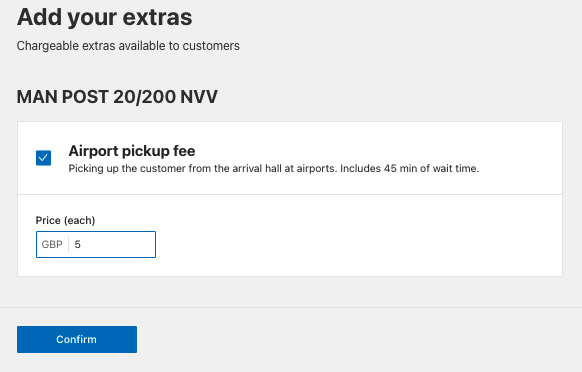
Task: Click the Price (each) label
Action: point(65,220)
